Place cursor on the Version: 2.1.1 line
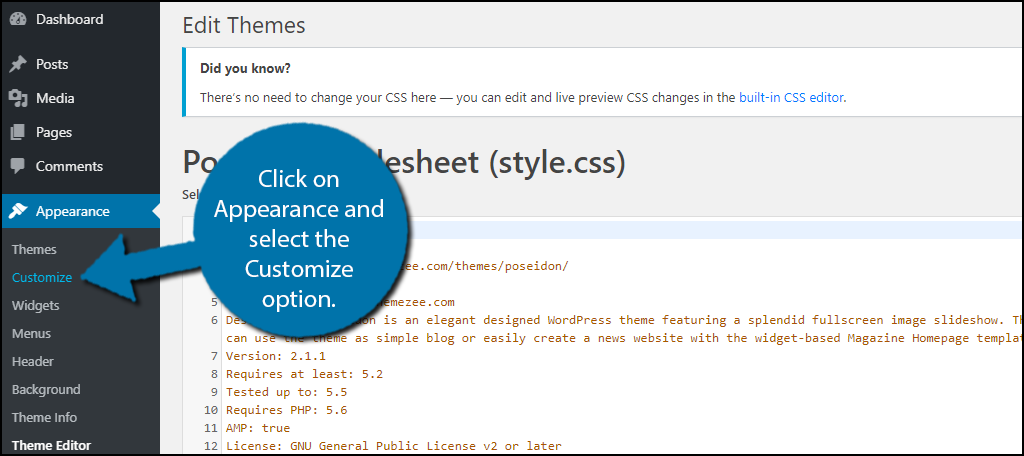This screenshot has width=1024, height=456. click(x=264, y=356)
